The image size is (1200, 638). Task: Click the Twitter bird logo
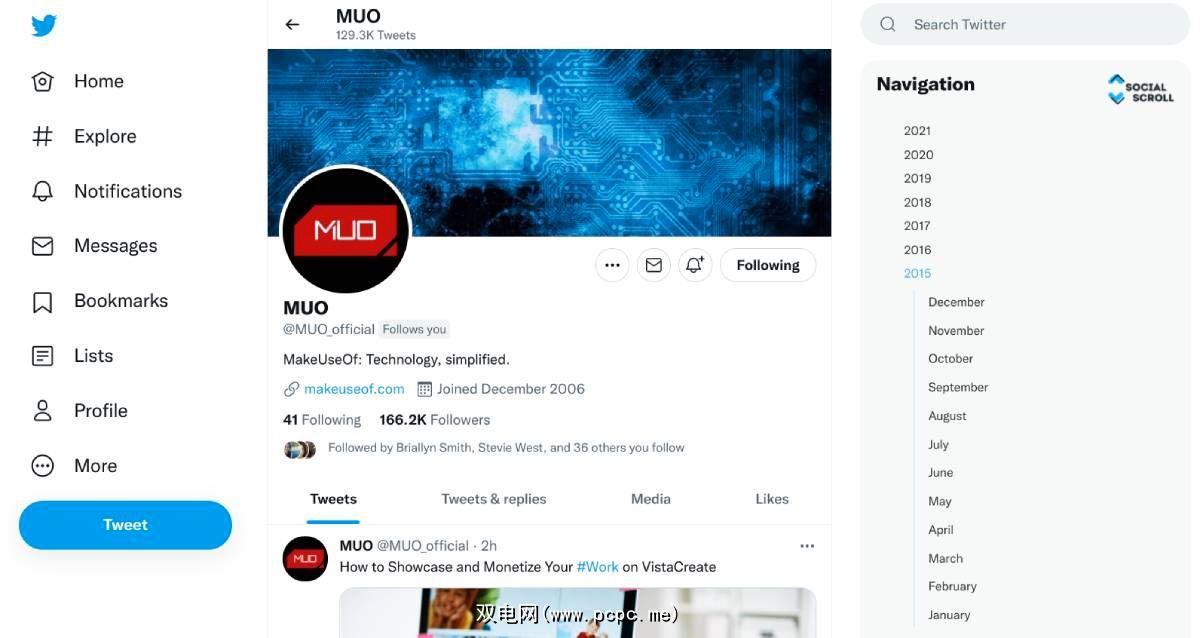point(43,25)
